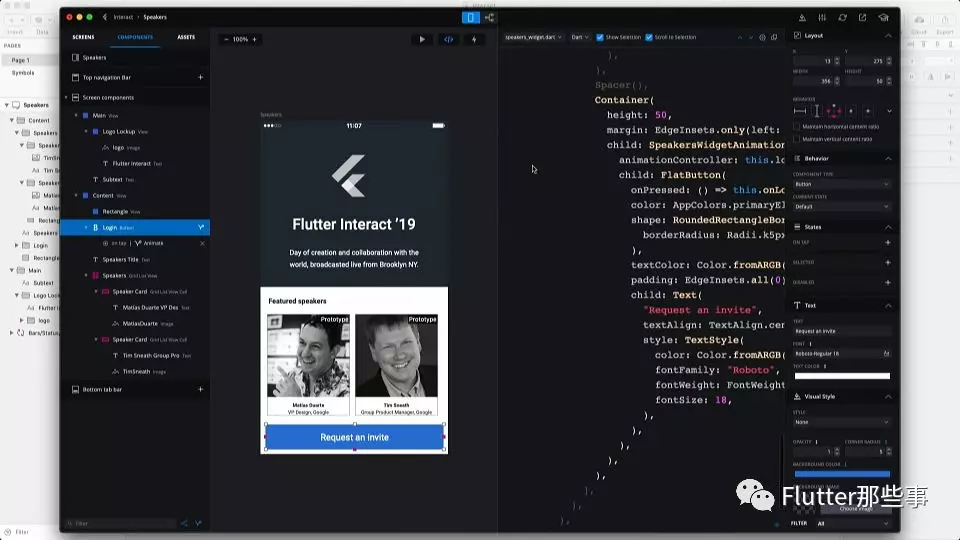
Task: Add an On Tap state
Action: tap(888, 242)
